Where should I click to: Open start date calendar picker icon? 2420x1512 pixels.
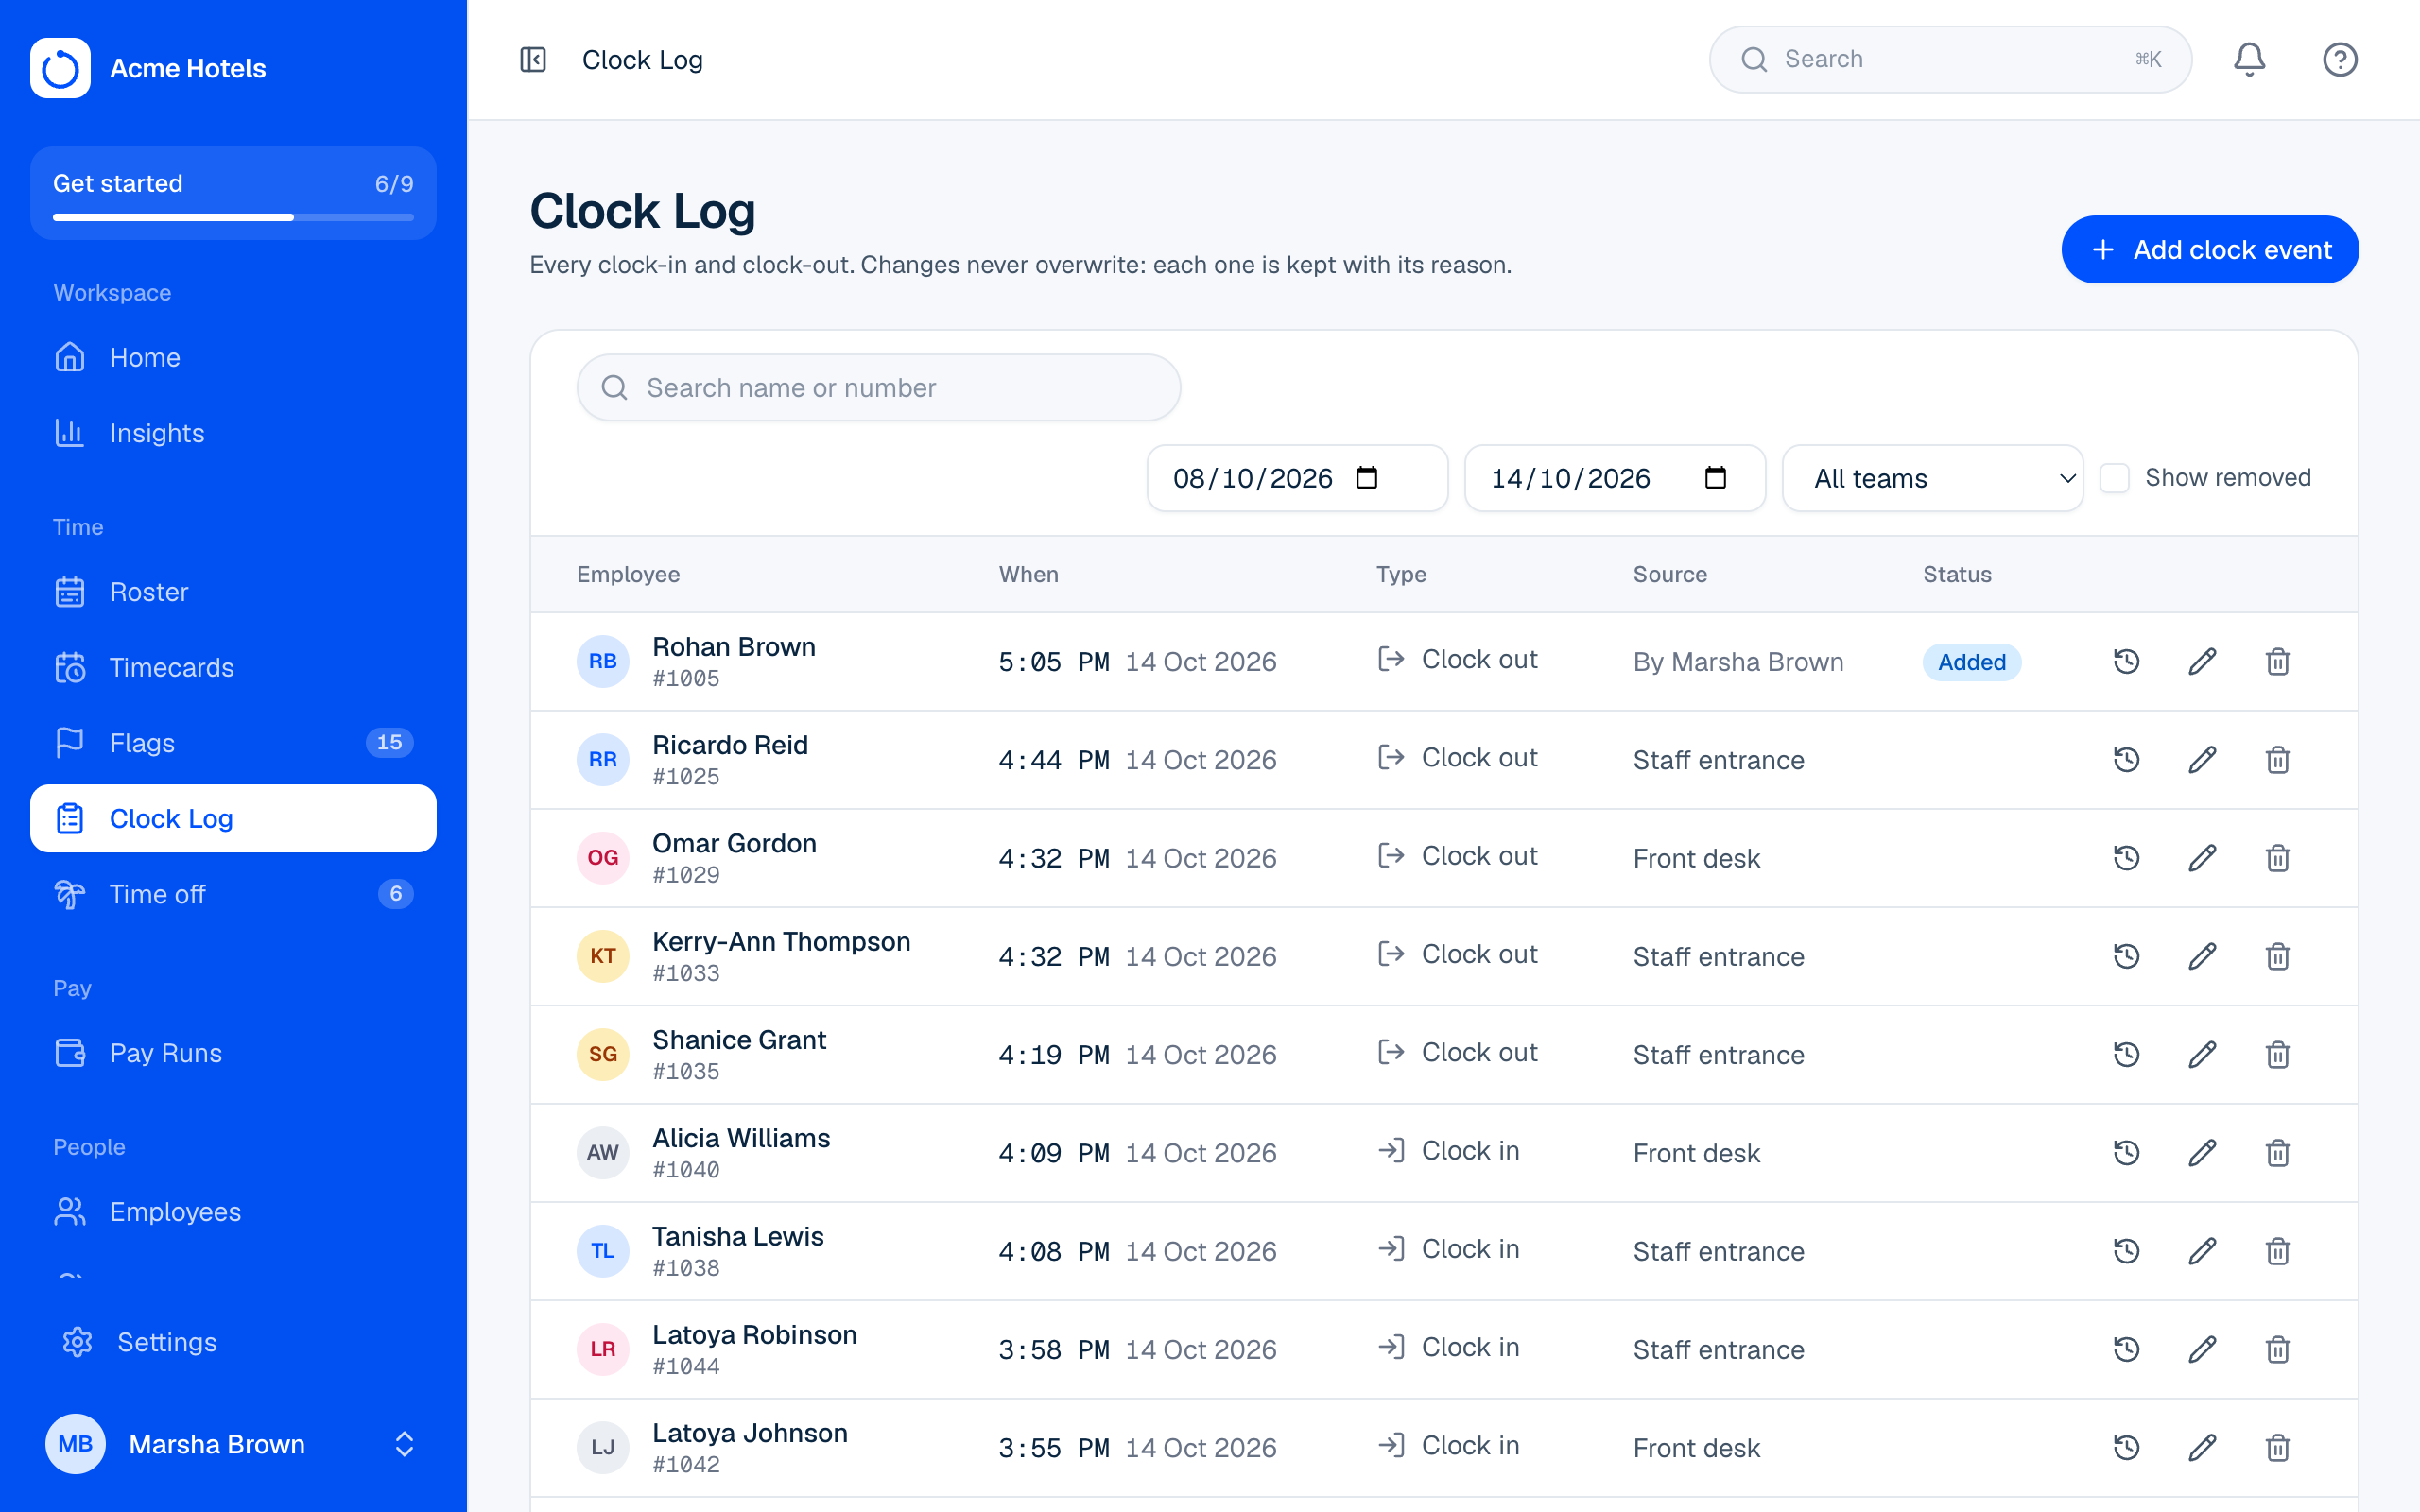[x=1367, y=478]
